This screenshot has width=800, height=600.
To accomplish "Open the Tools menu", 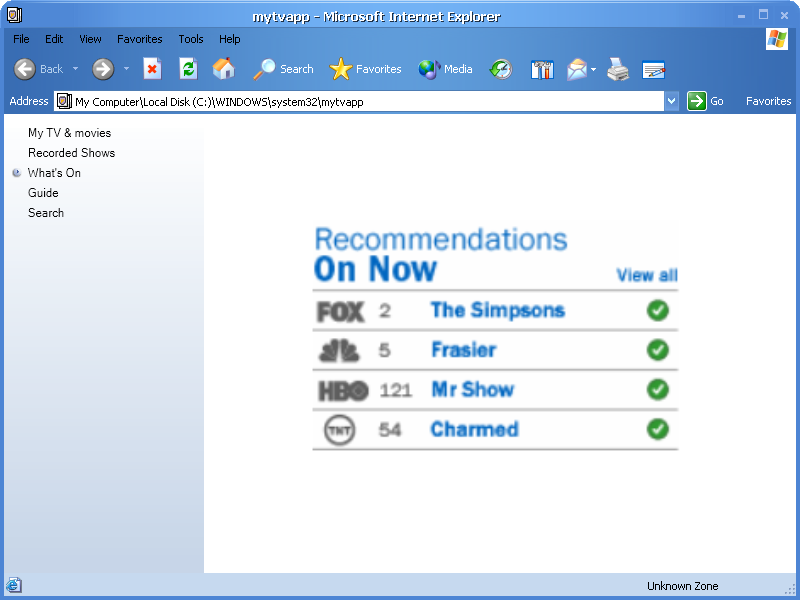I will pos(190,39).
